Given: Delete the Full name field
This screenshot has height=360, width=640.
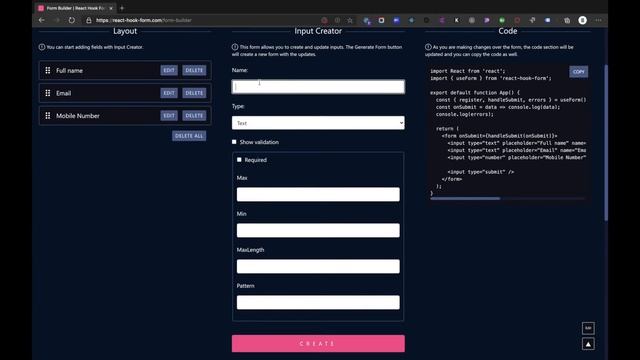Looking at the screenshot, I should coord(194,70).
